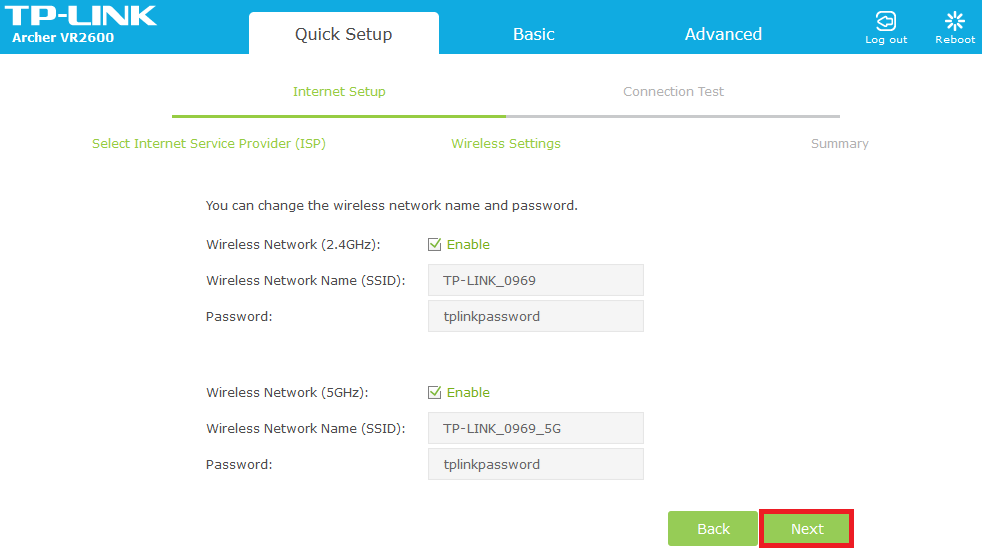Click the Wireless Network (5GHz) label
982x550 pixels.
287,392
